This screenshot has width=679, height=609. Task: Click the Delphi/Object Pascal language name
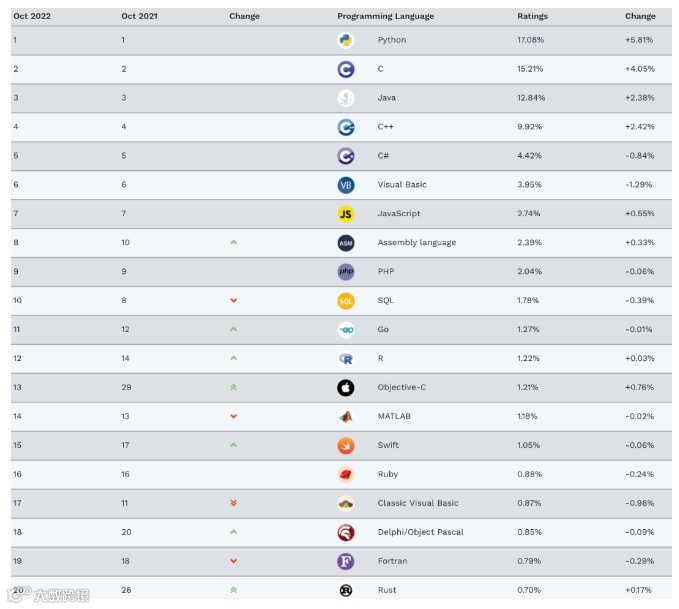[x=420, y=533]
